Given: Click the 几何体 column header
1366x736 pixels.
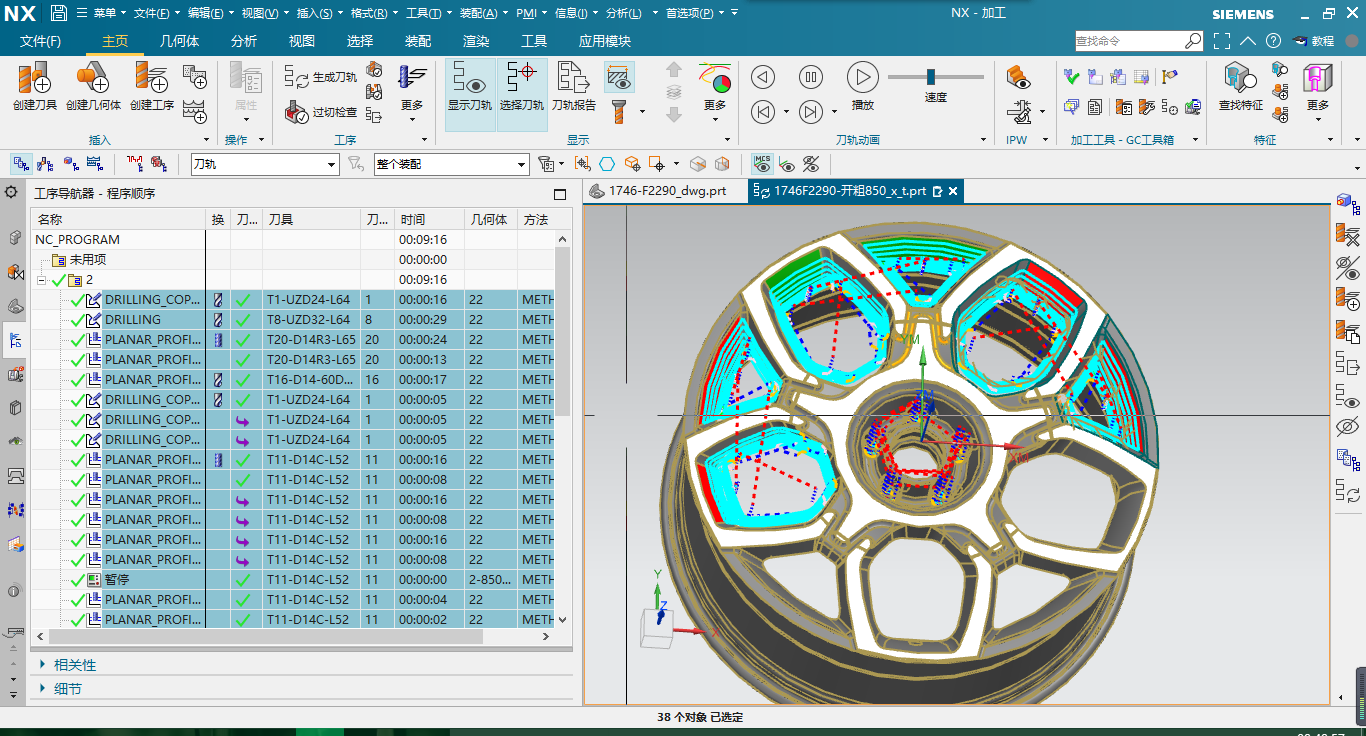Looking at the screenshot, I should [x=491, y=219].
